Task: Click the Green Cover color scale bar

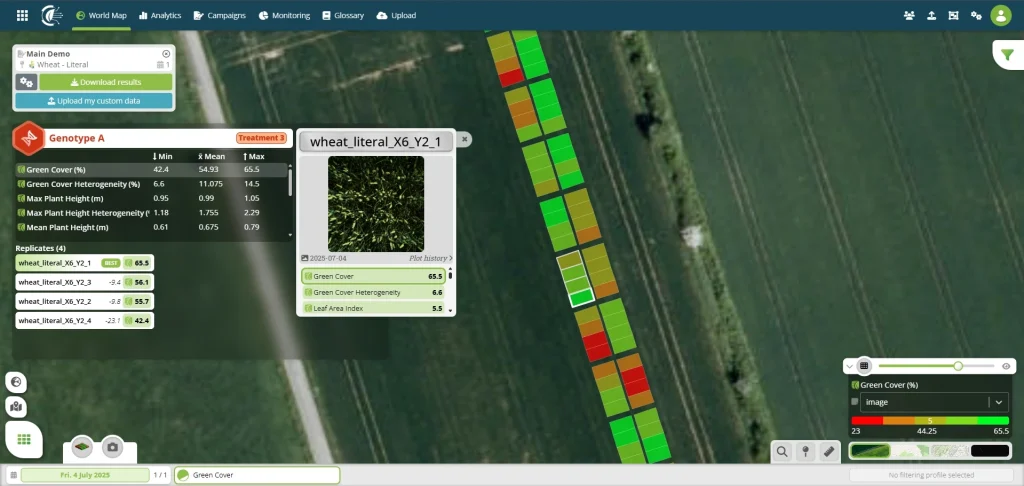Action: click(930, 421)
